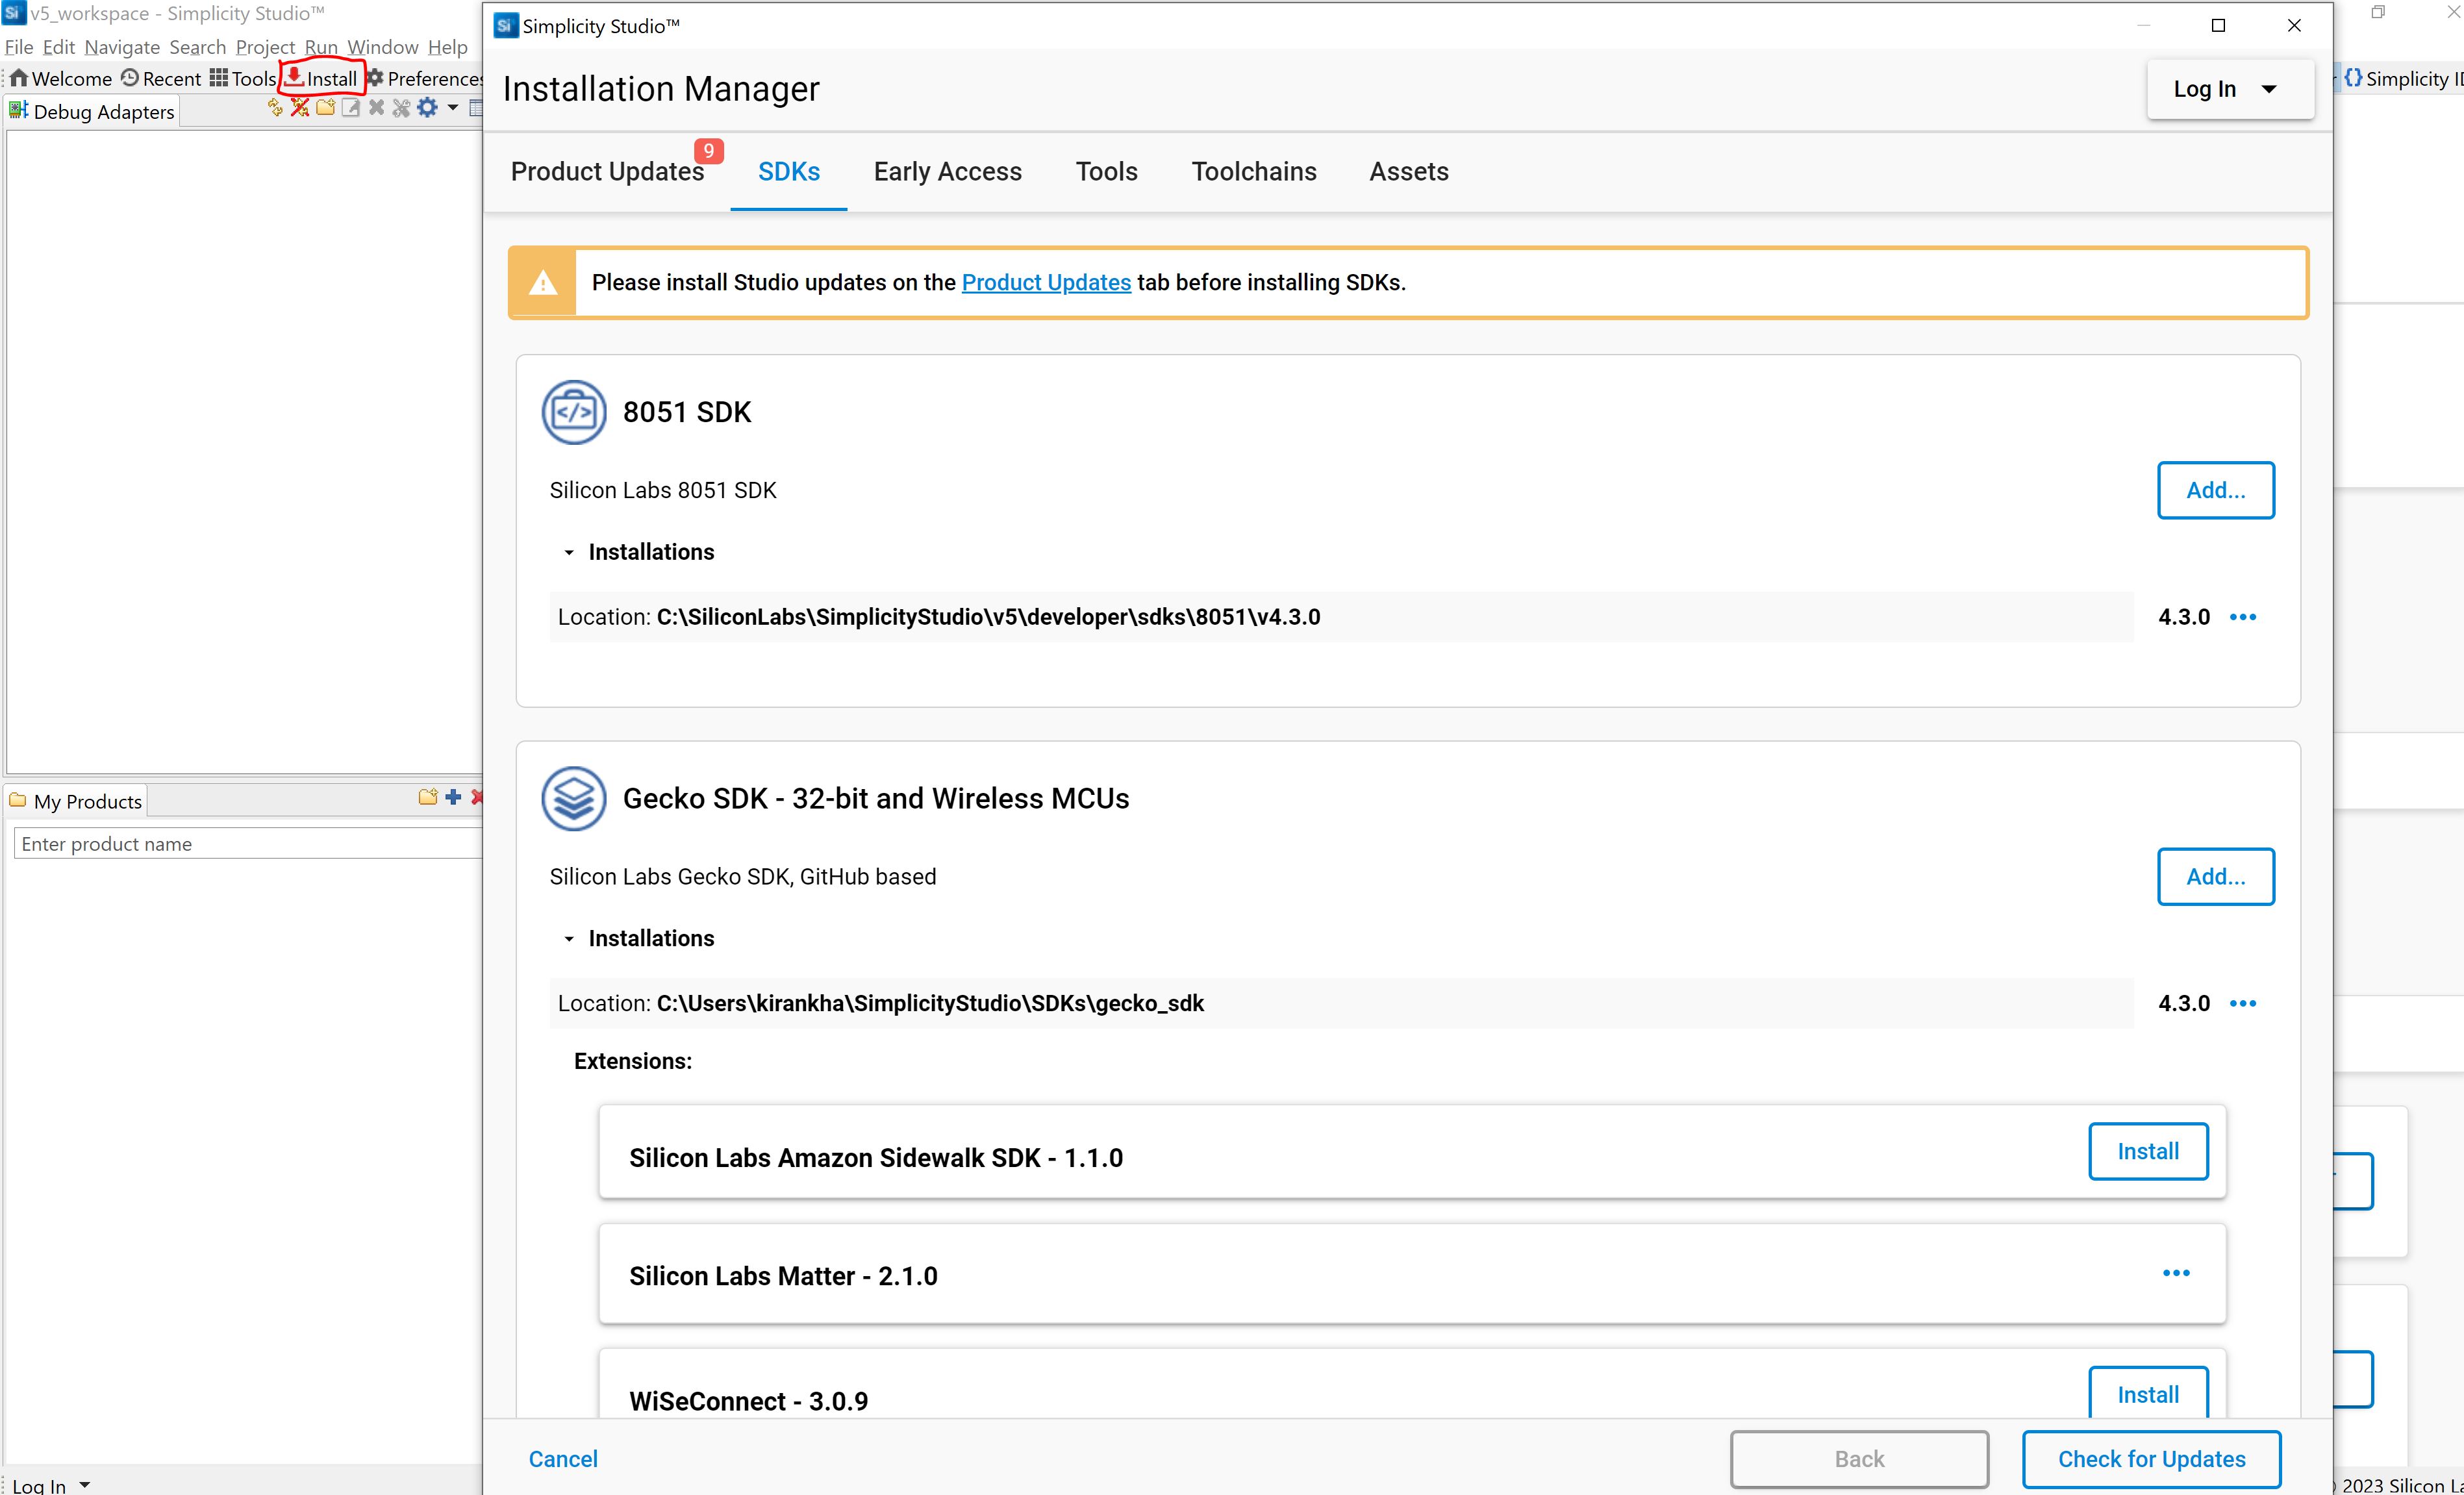Select the SDKs tab
2464x1495 pixels.
coord(789,171)
